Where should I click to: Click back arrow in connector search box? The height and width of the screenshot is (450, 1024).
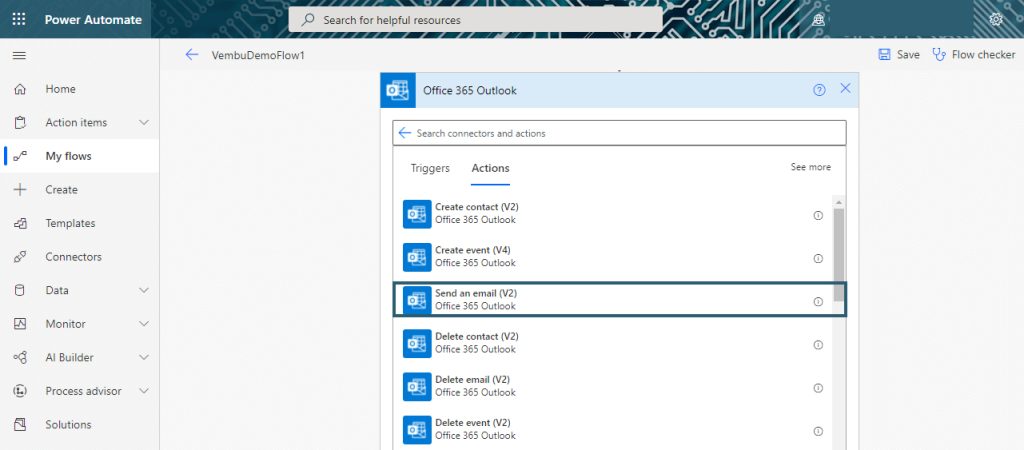tap(404, 133)
